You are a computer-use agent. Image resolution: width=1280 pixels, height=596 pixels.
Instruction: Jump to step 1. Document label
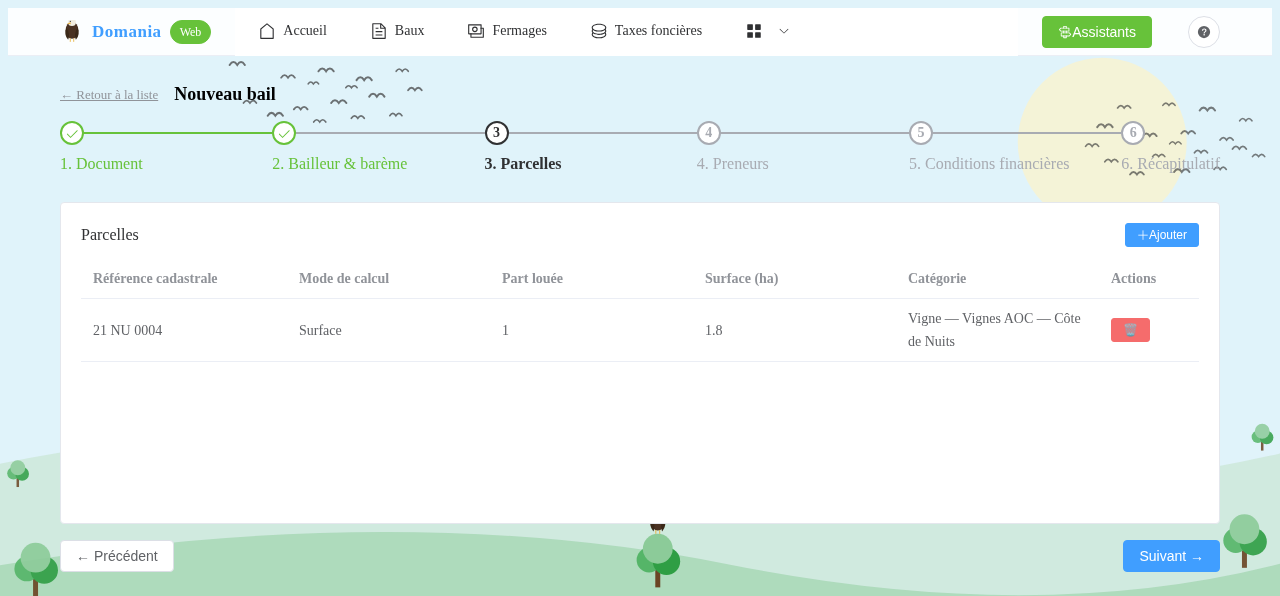(101, 164)
